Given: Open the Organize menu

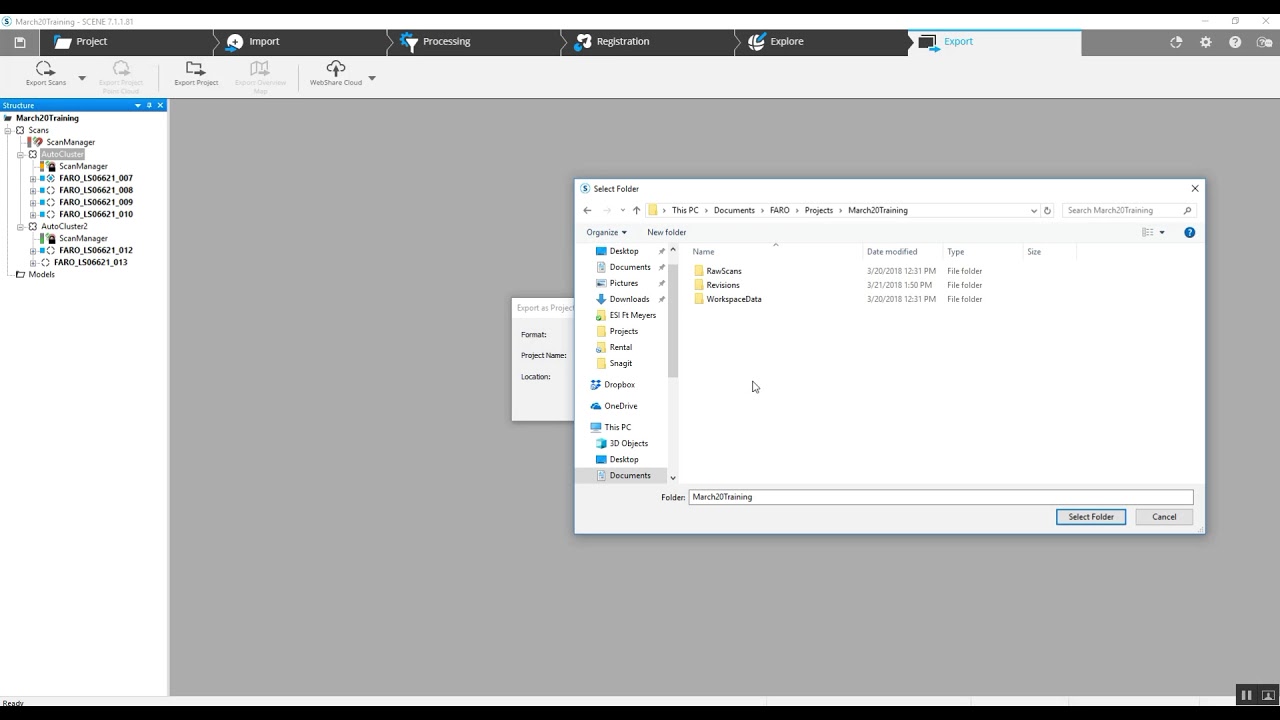Looking at the screenshot, I should click(606, 232).
